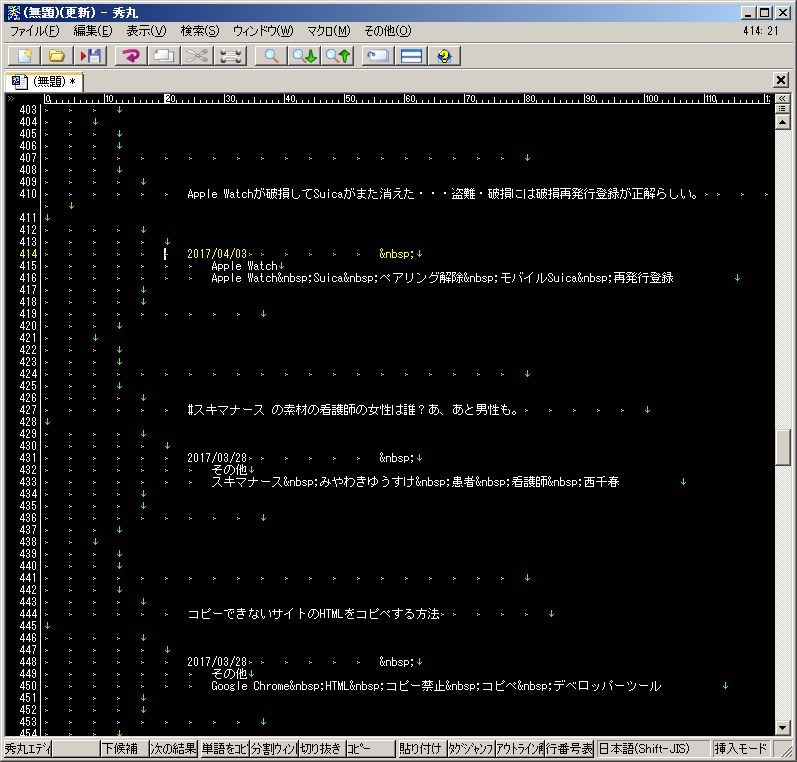Click the New file toolbar icon

coord(24,56)
